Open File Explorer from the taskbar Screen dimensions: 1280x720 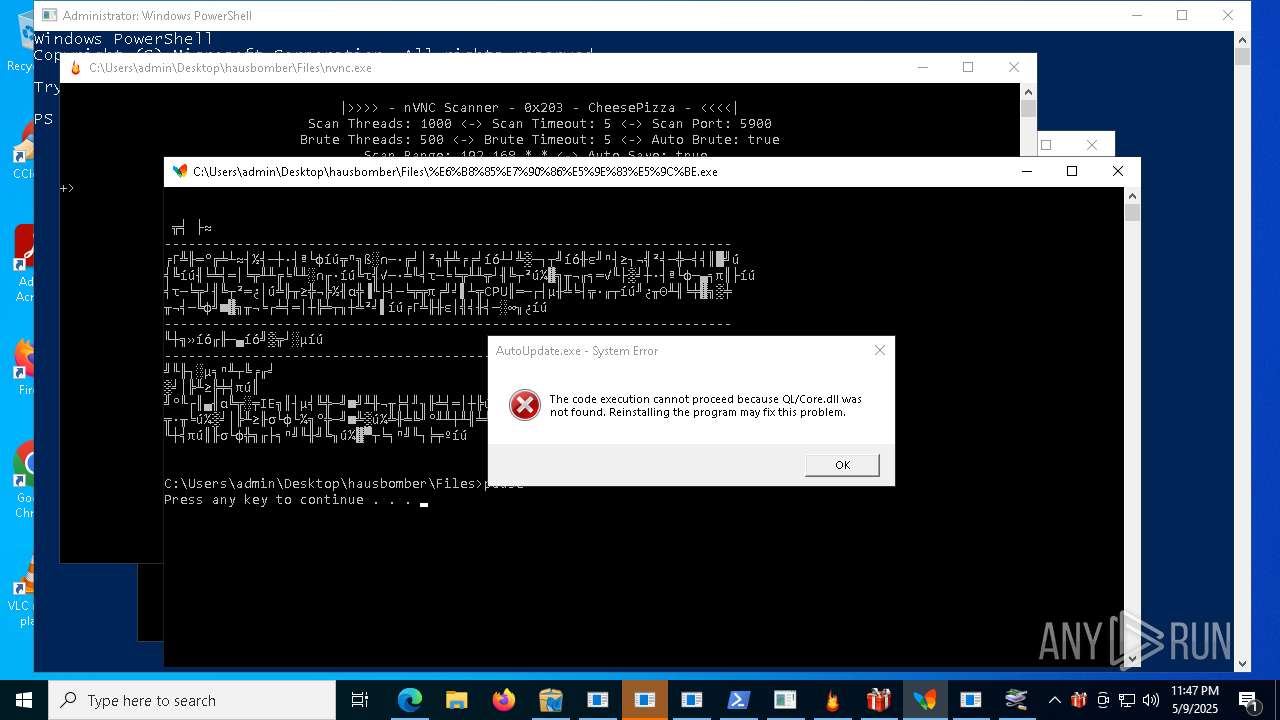tap(457, 700)
